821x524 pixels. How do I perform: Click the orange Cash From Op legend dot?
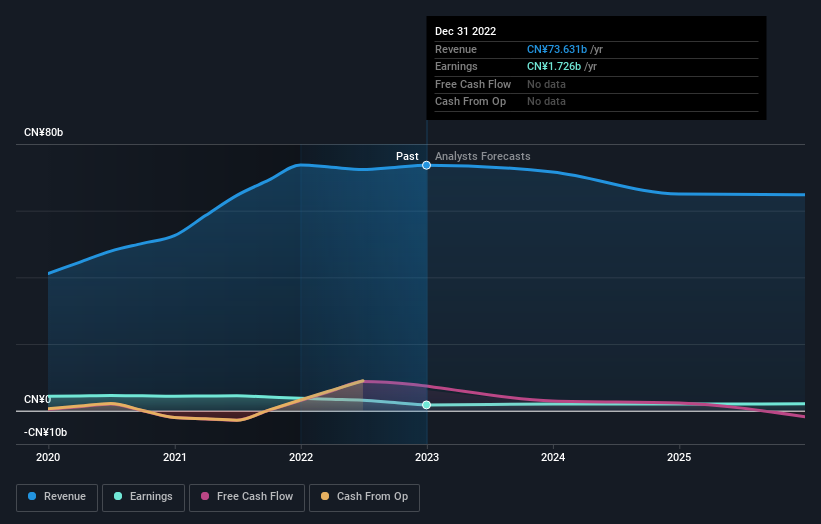(325, 496)
